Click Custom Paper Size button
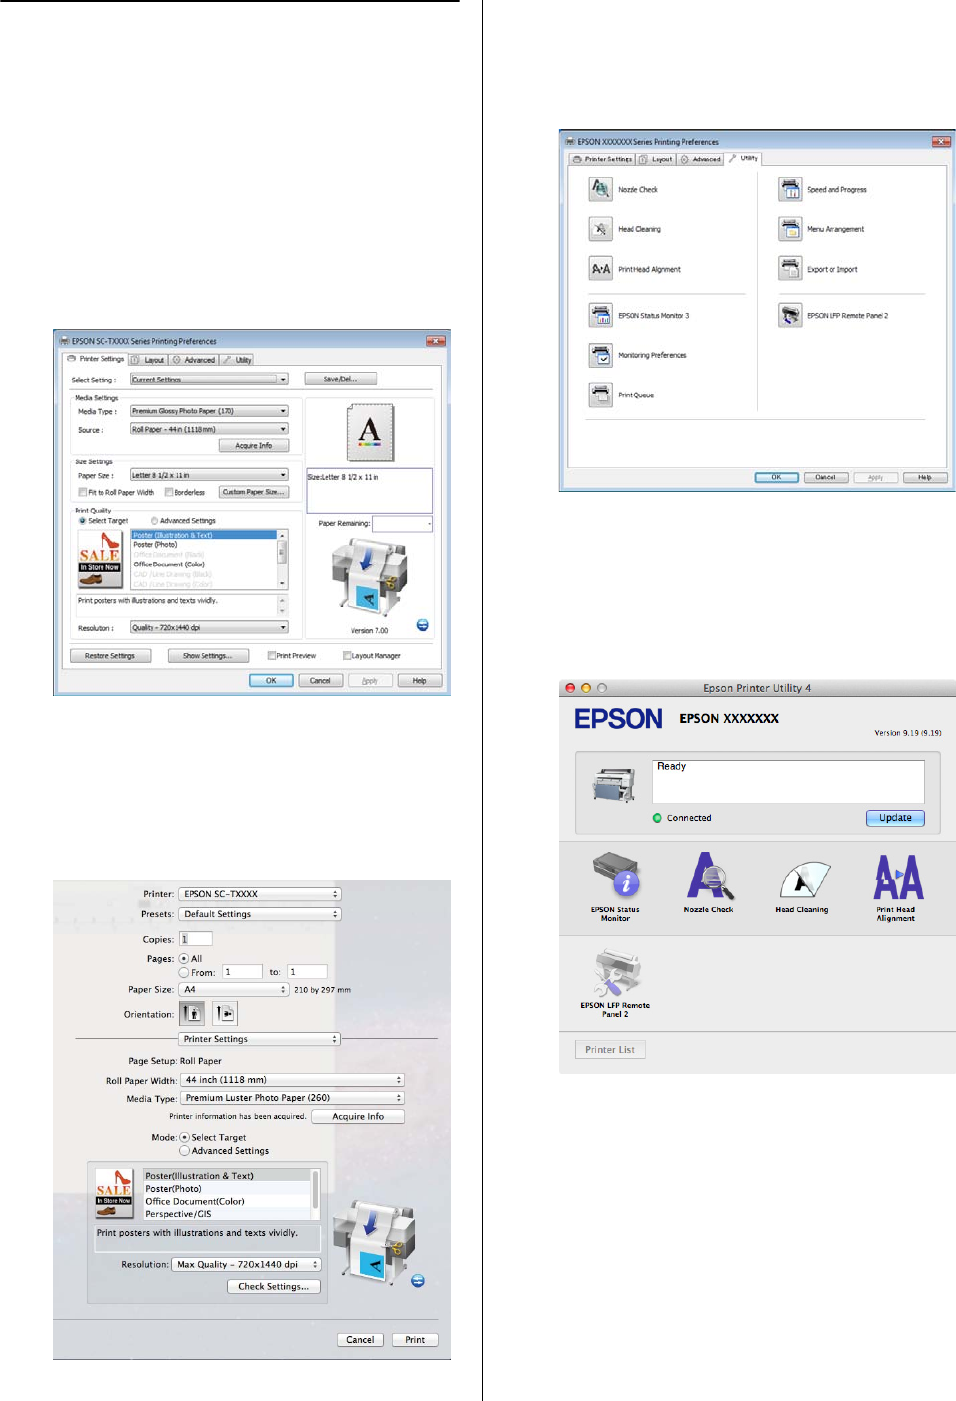This screenshot has width=956, height=1401. pos(254,492)
